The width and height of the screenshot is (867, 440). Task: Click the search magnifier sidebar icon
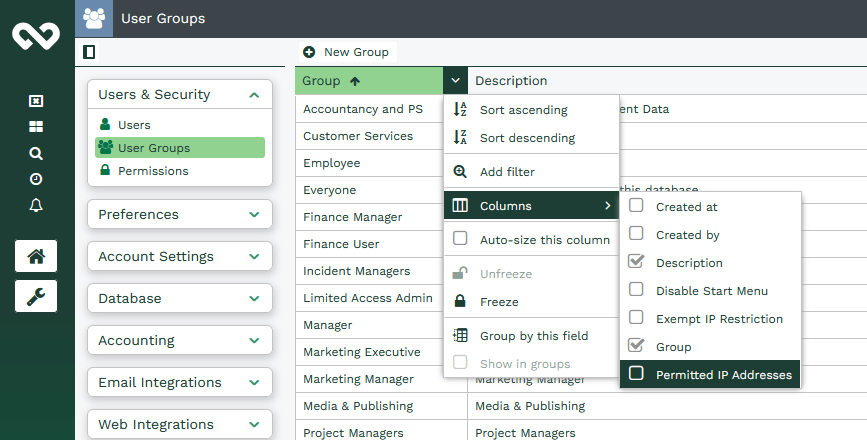[36, 153]
